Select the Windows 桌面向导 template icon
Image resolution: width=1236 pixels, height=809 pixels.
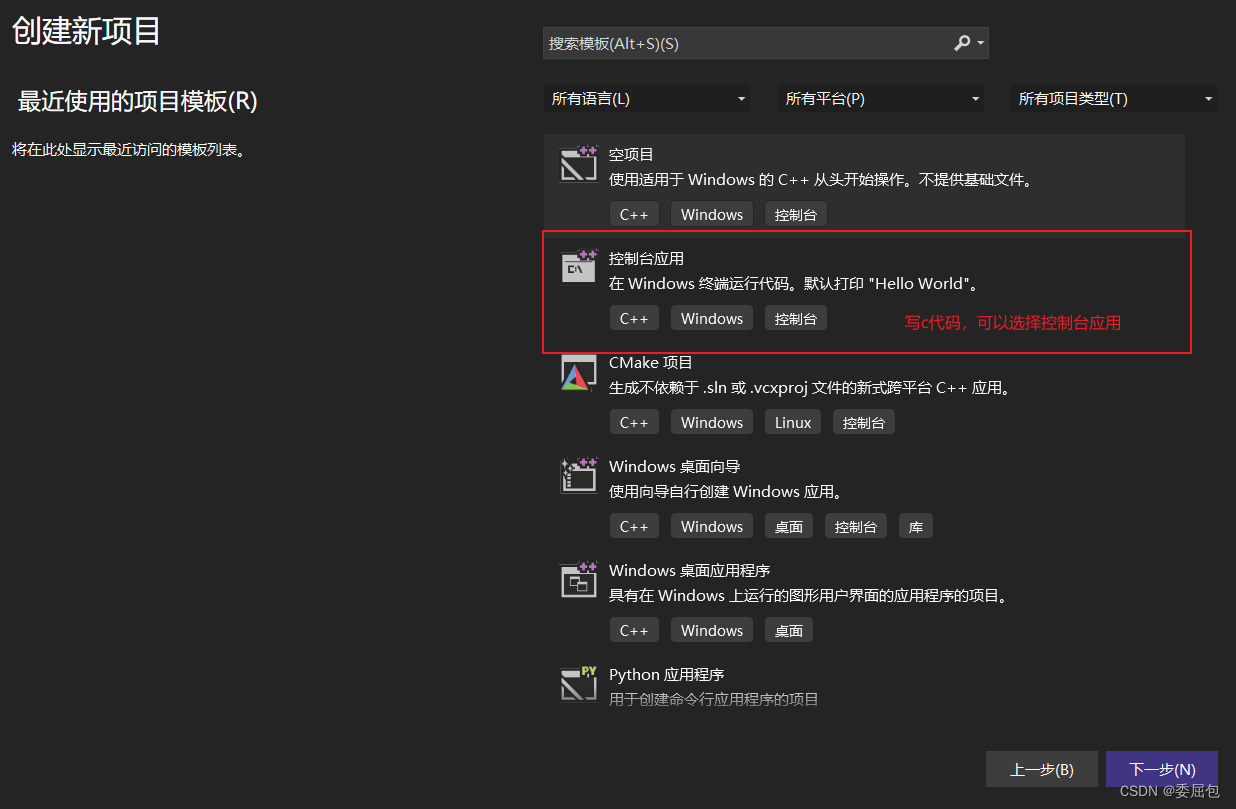tap(578, 476)
